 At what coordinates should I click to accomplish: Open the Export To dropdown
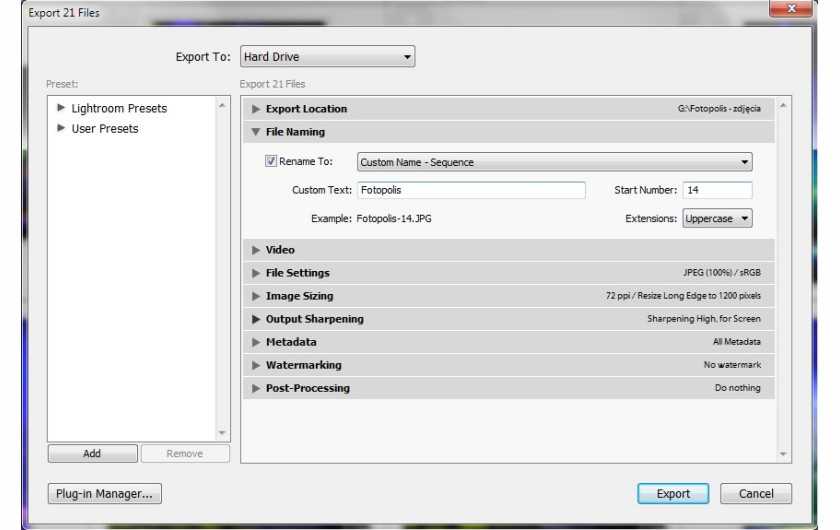pyautogui.click(x=327, y=56)
